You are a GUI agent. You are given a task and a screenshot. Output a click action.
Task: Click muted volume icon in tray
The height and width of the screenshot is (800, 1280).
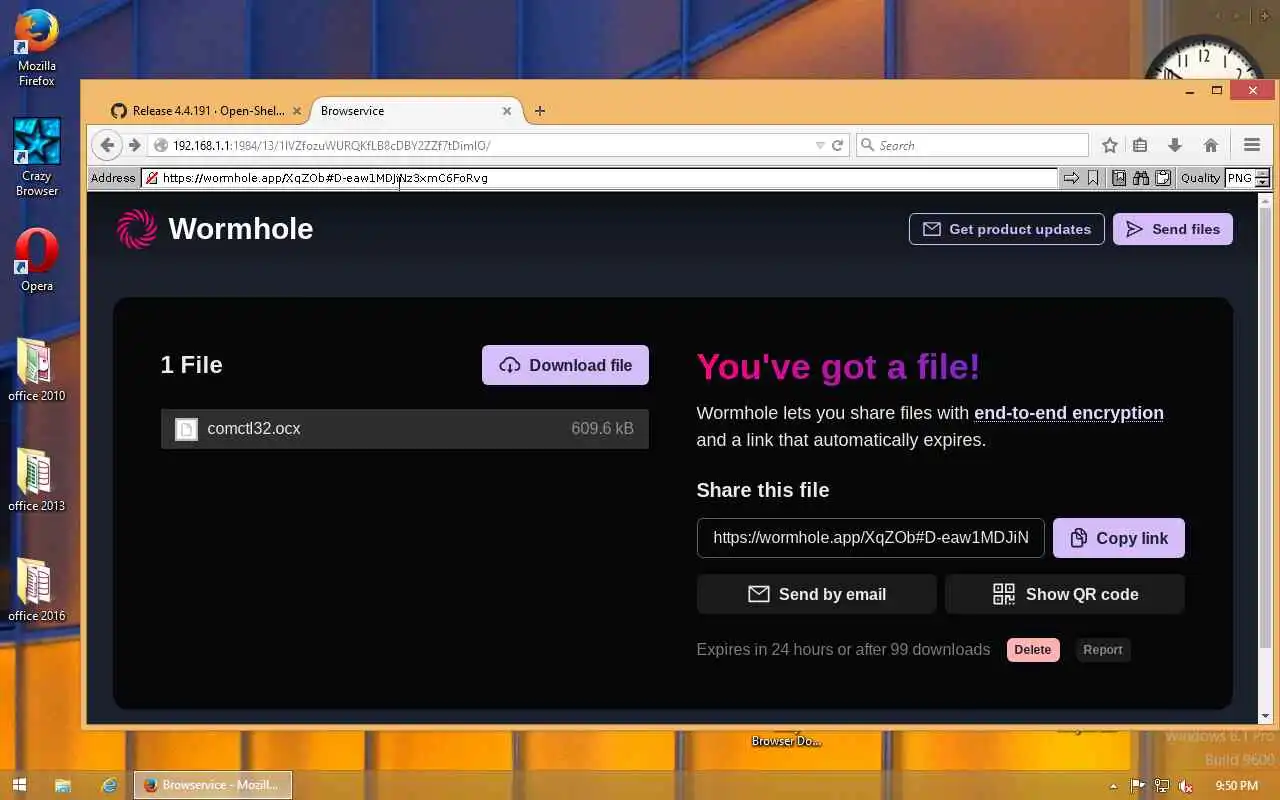1185,786
